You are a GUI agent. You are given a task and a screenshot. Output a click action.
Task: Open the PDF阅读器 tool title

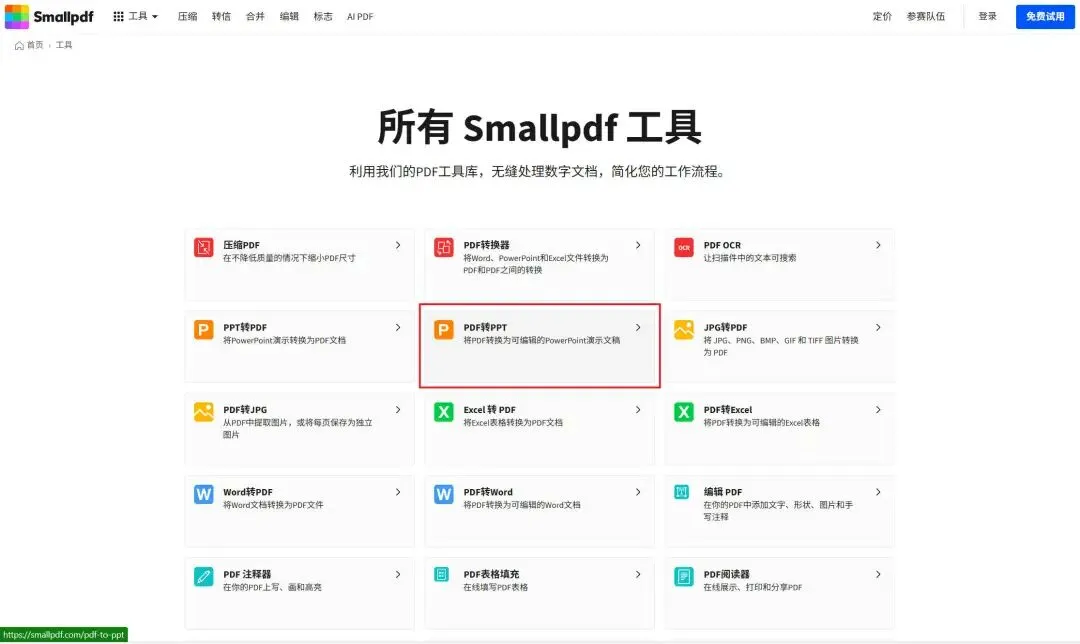(x=727, y=574)
